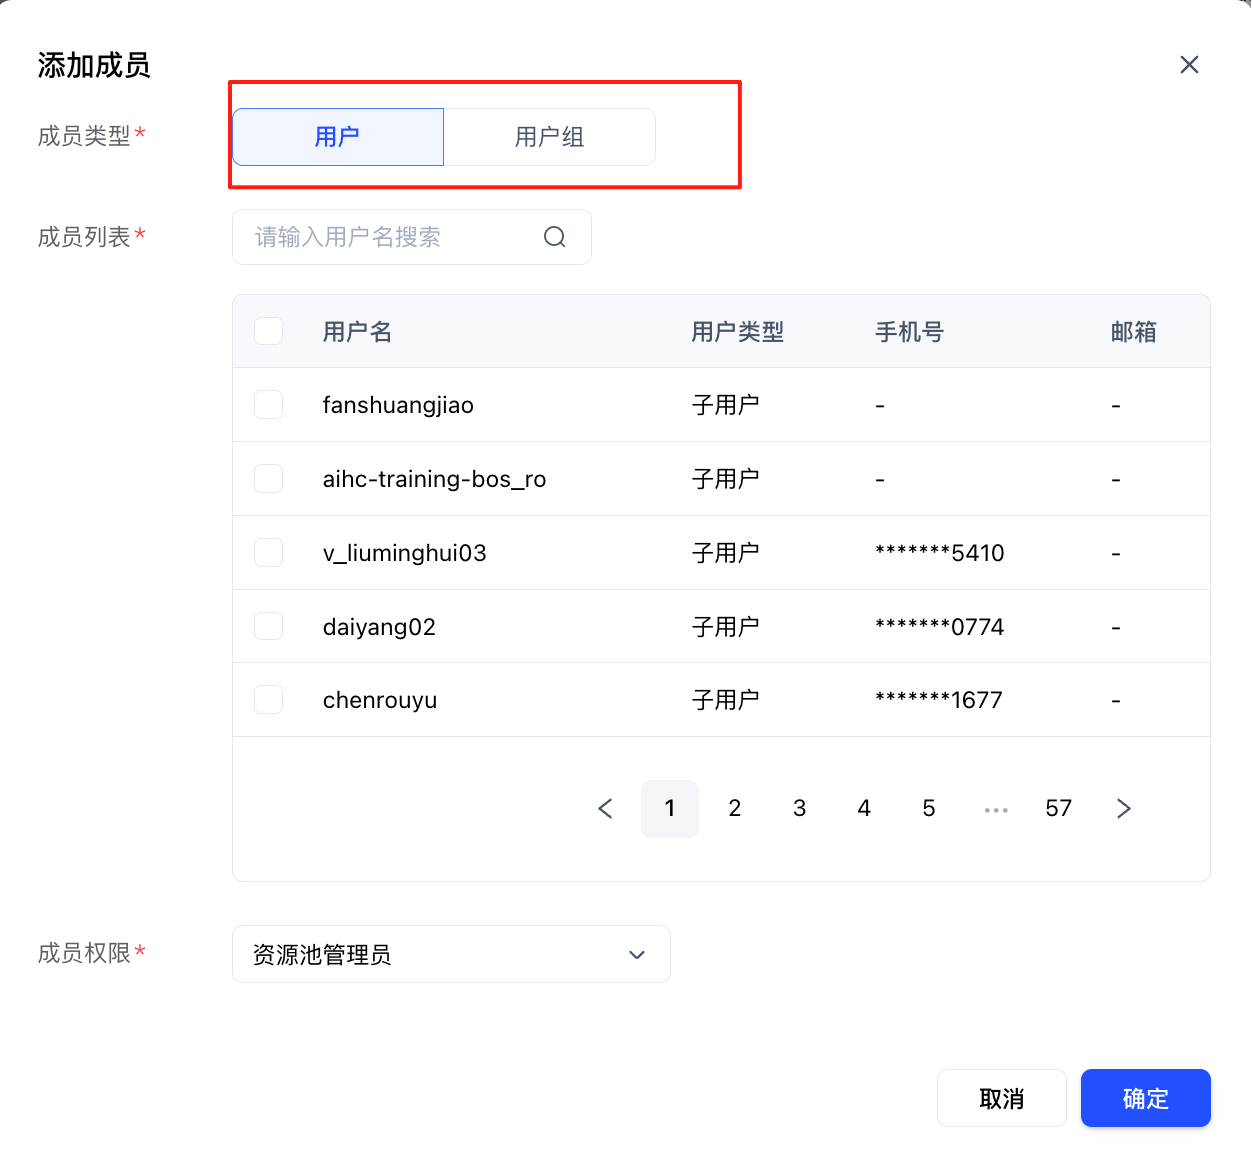Click the 用户名 column header
The height and width of the screenshot is (1156, 1252).
(357, 332)
